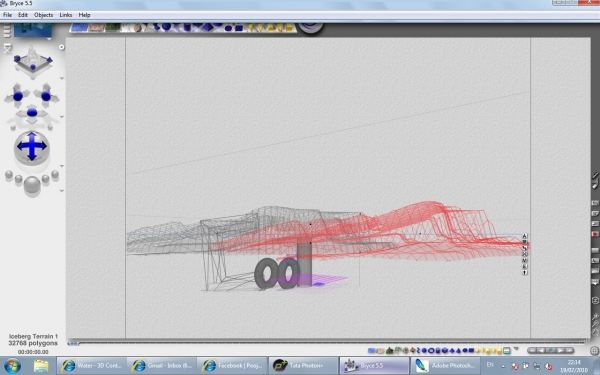This screenshot has height=375, width=600.
Task: Open the File menu
Action: pos(7,15)
